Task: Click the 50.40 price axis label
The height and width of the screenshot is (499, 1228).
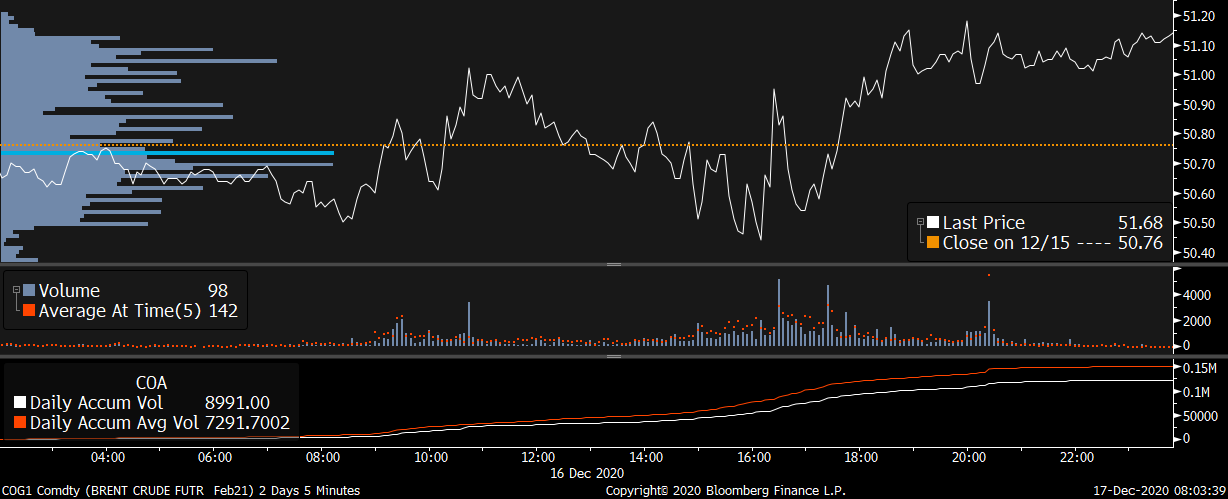Action: coord(1199,253)
